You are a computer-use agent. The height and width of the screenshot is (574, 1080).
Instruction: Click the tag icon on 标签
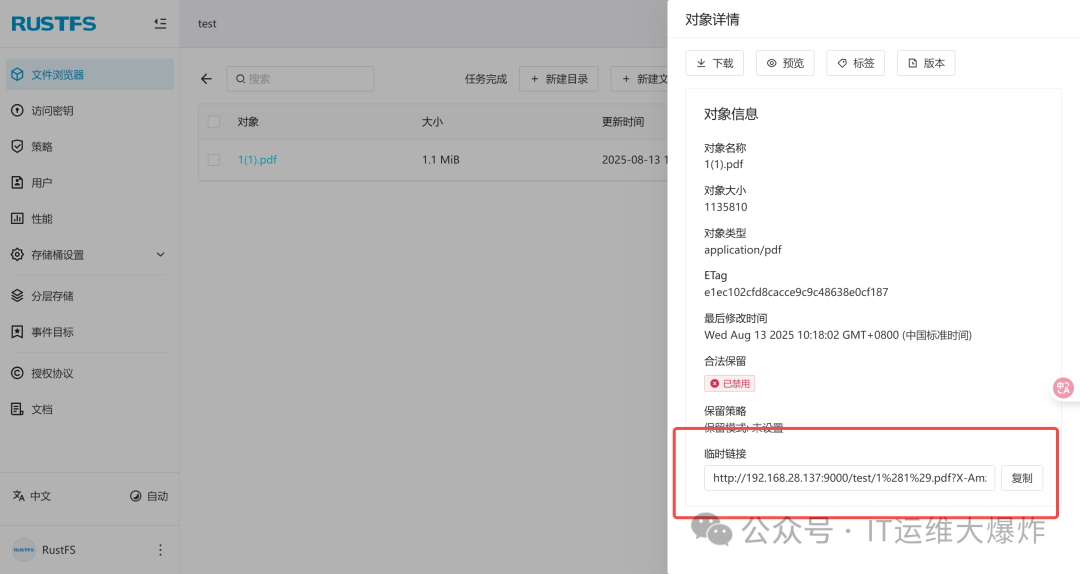coord(842,63)
